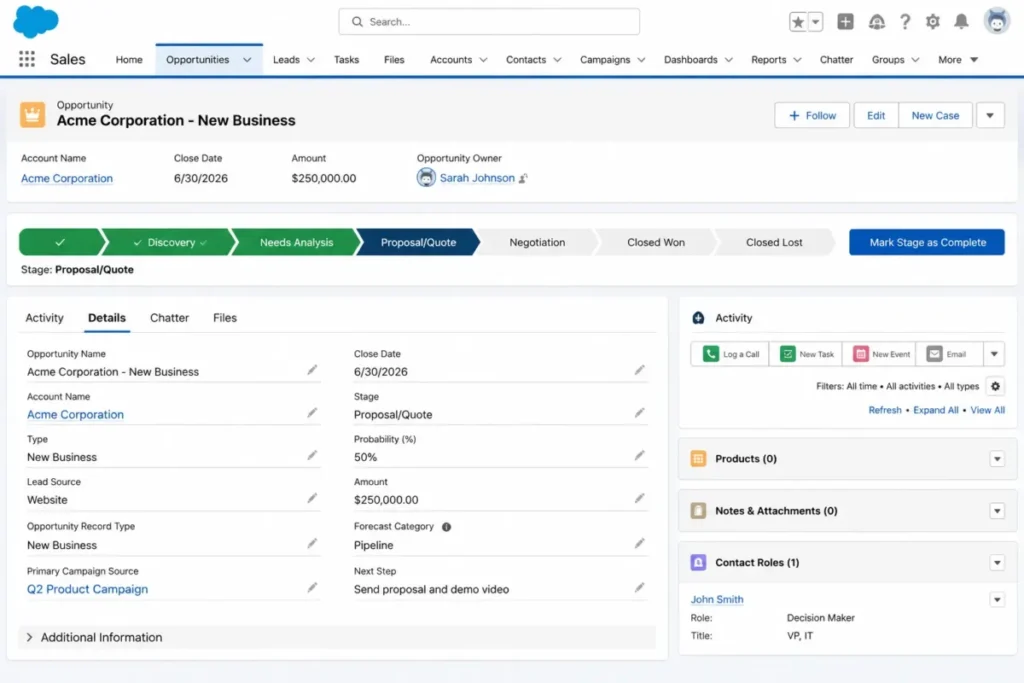Open the John Smith contact link
Image resolution: width=1024 pixels, height=683 pixels.
(x=716, y=599)
